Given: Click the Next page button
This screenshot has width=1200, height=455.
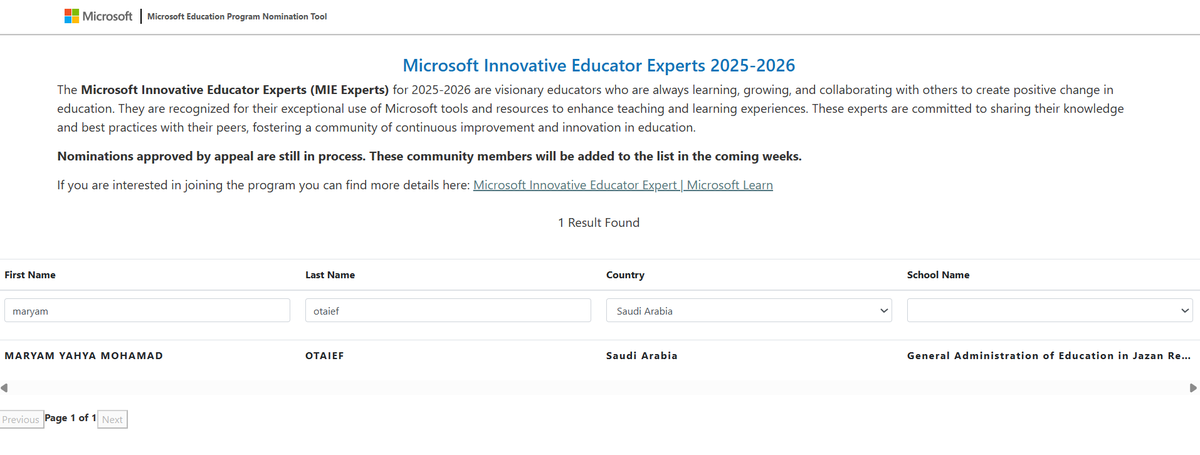Looking at the screenshot, I should (x=112, y=419).
